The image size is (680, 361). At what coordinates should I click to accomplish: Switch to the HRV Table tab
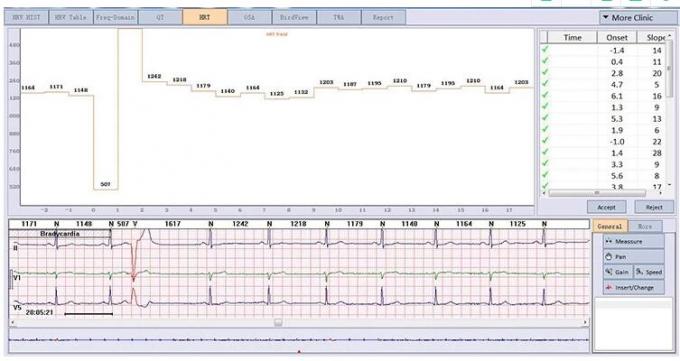(x=70, y=17)
